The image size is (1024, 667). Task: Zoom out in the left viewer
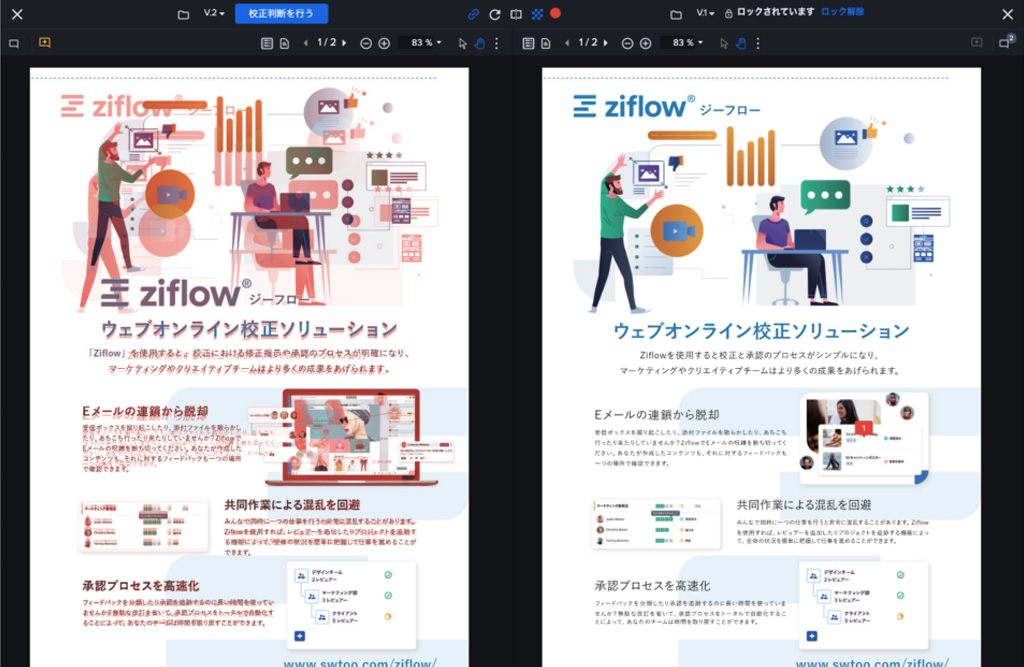(366, 44)
